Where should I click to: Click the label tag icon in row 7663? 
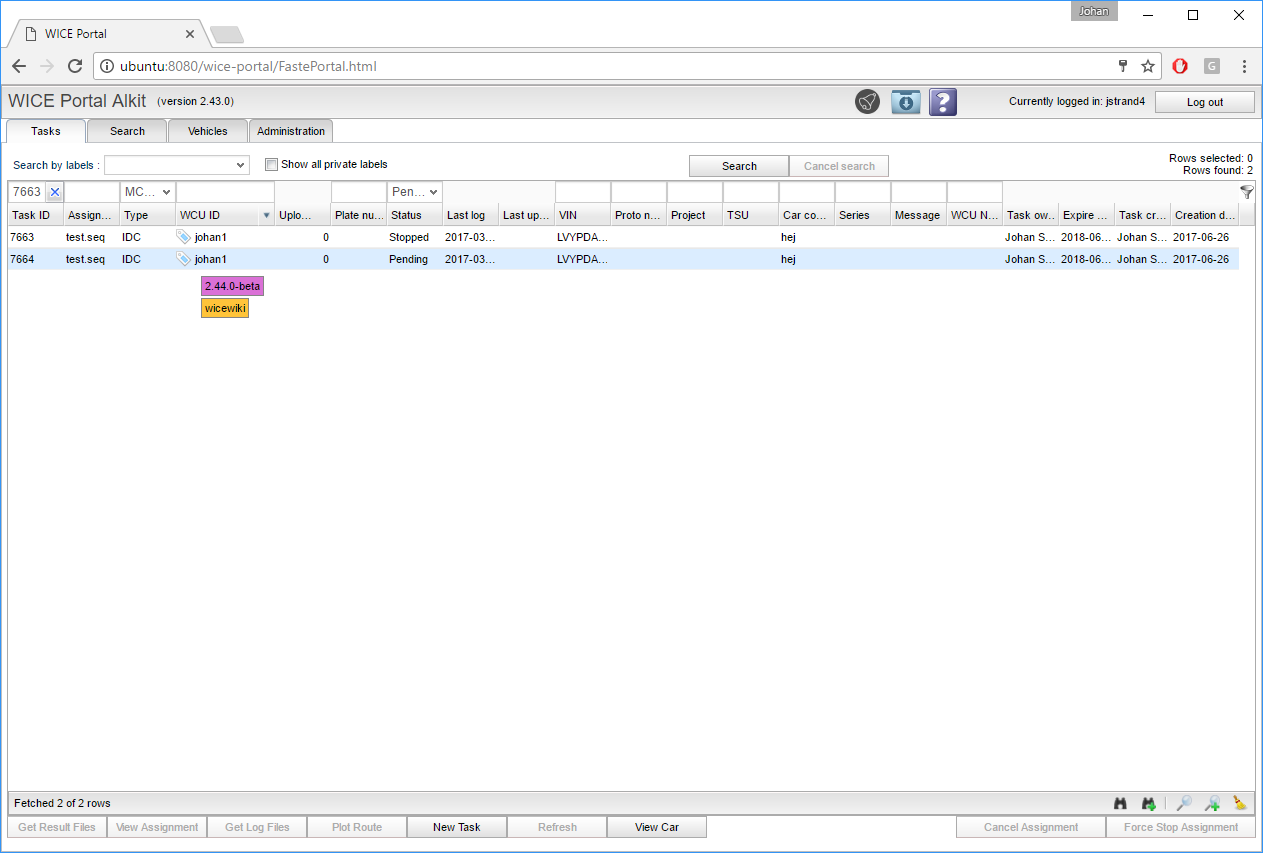(x=183, y=237)
